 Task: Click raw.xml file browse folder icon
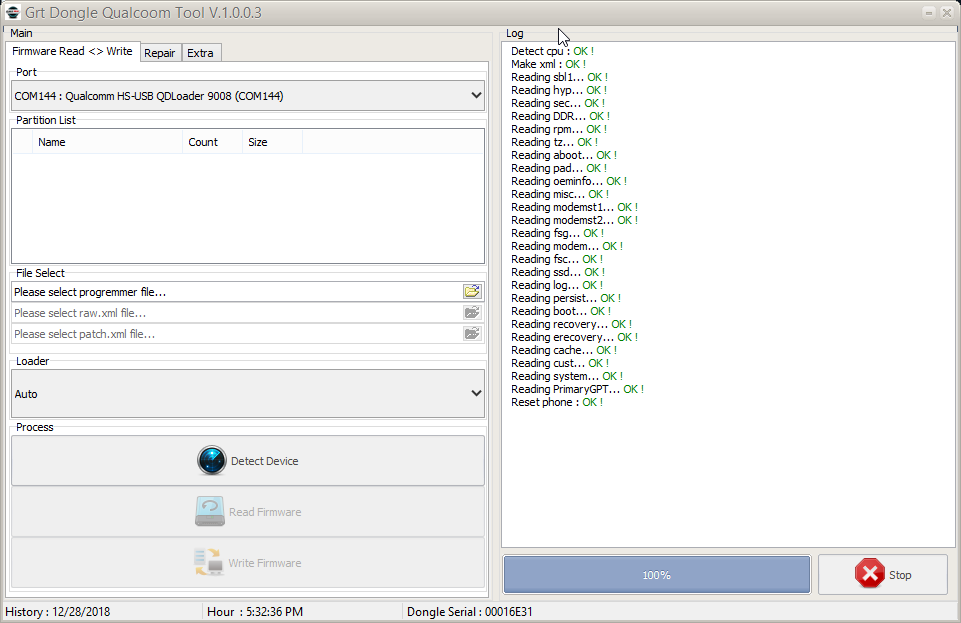(x=472, y=312)
